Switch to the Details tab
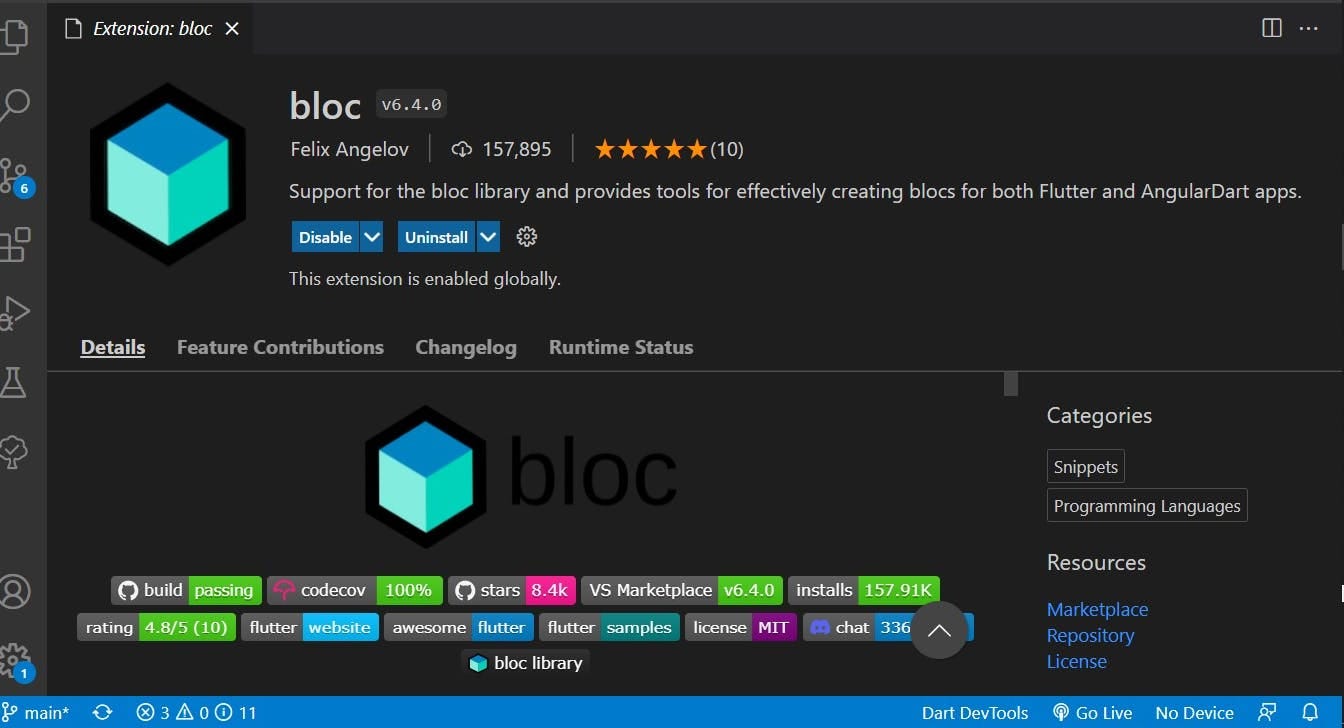This screenshot has width=1344, height=728. tap(113, 347)
